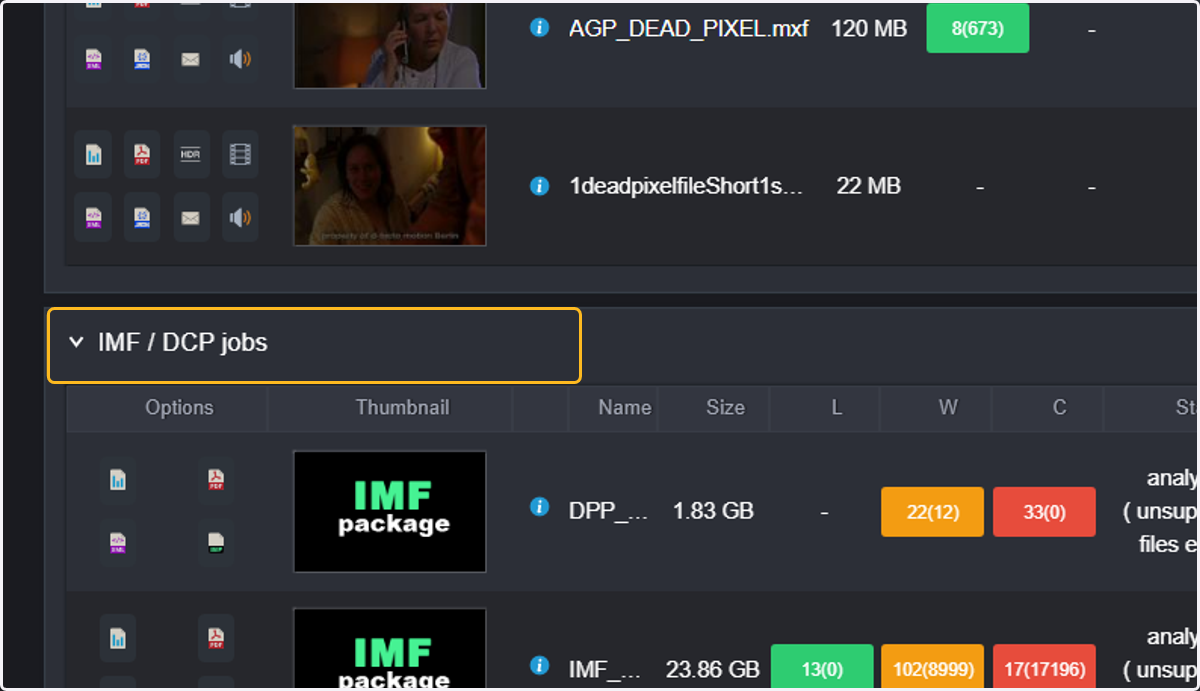Open PDF report for 1deadpixelfileShort1s
Image resolution: width=1200 pixels, height=691 pixels.
[142, 154]
